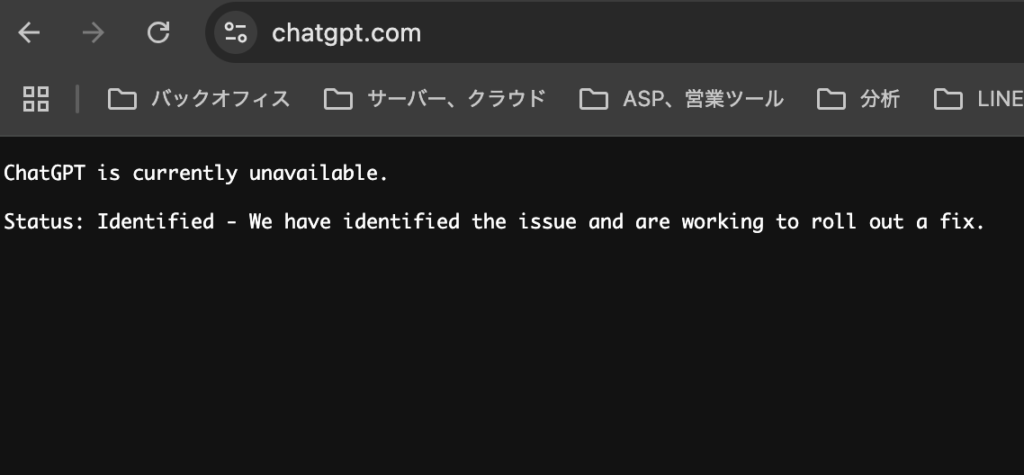Click the folder icon beside LINE
Viewport: 1024px width, 475px height.
(948, 99)
